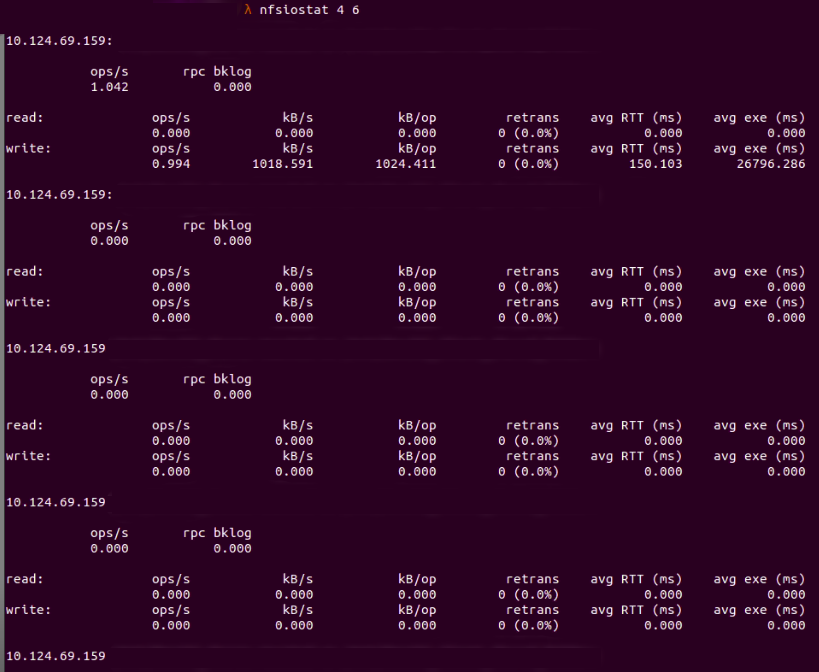Screen dimensions: 819x672
Task: Select the write kB/op value 1024.411
Action: [x=405, y=164]
